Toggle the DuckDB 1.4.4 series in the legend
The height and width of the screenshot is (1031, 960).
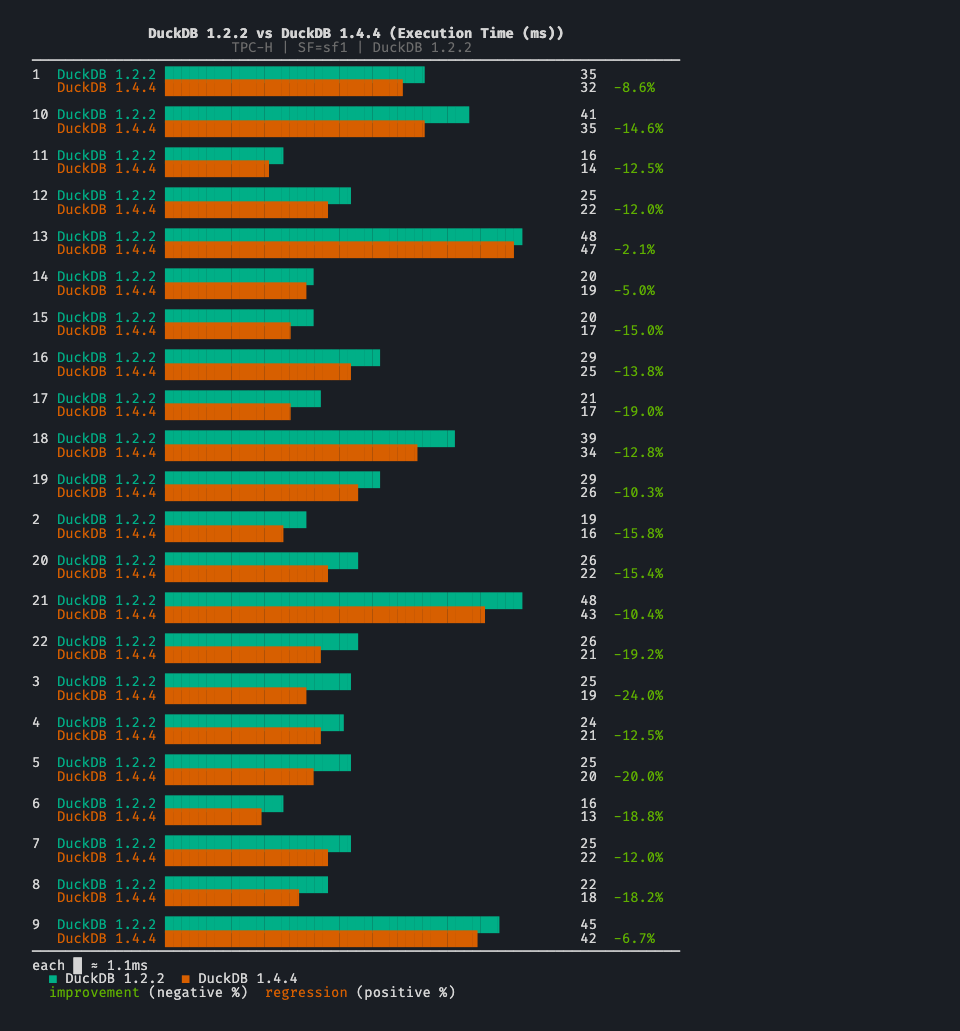tap(250, 978)
